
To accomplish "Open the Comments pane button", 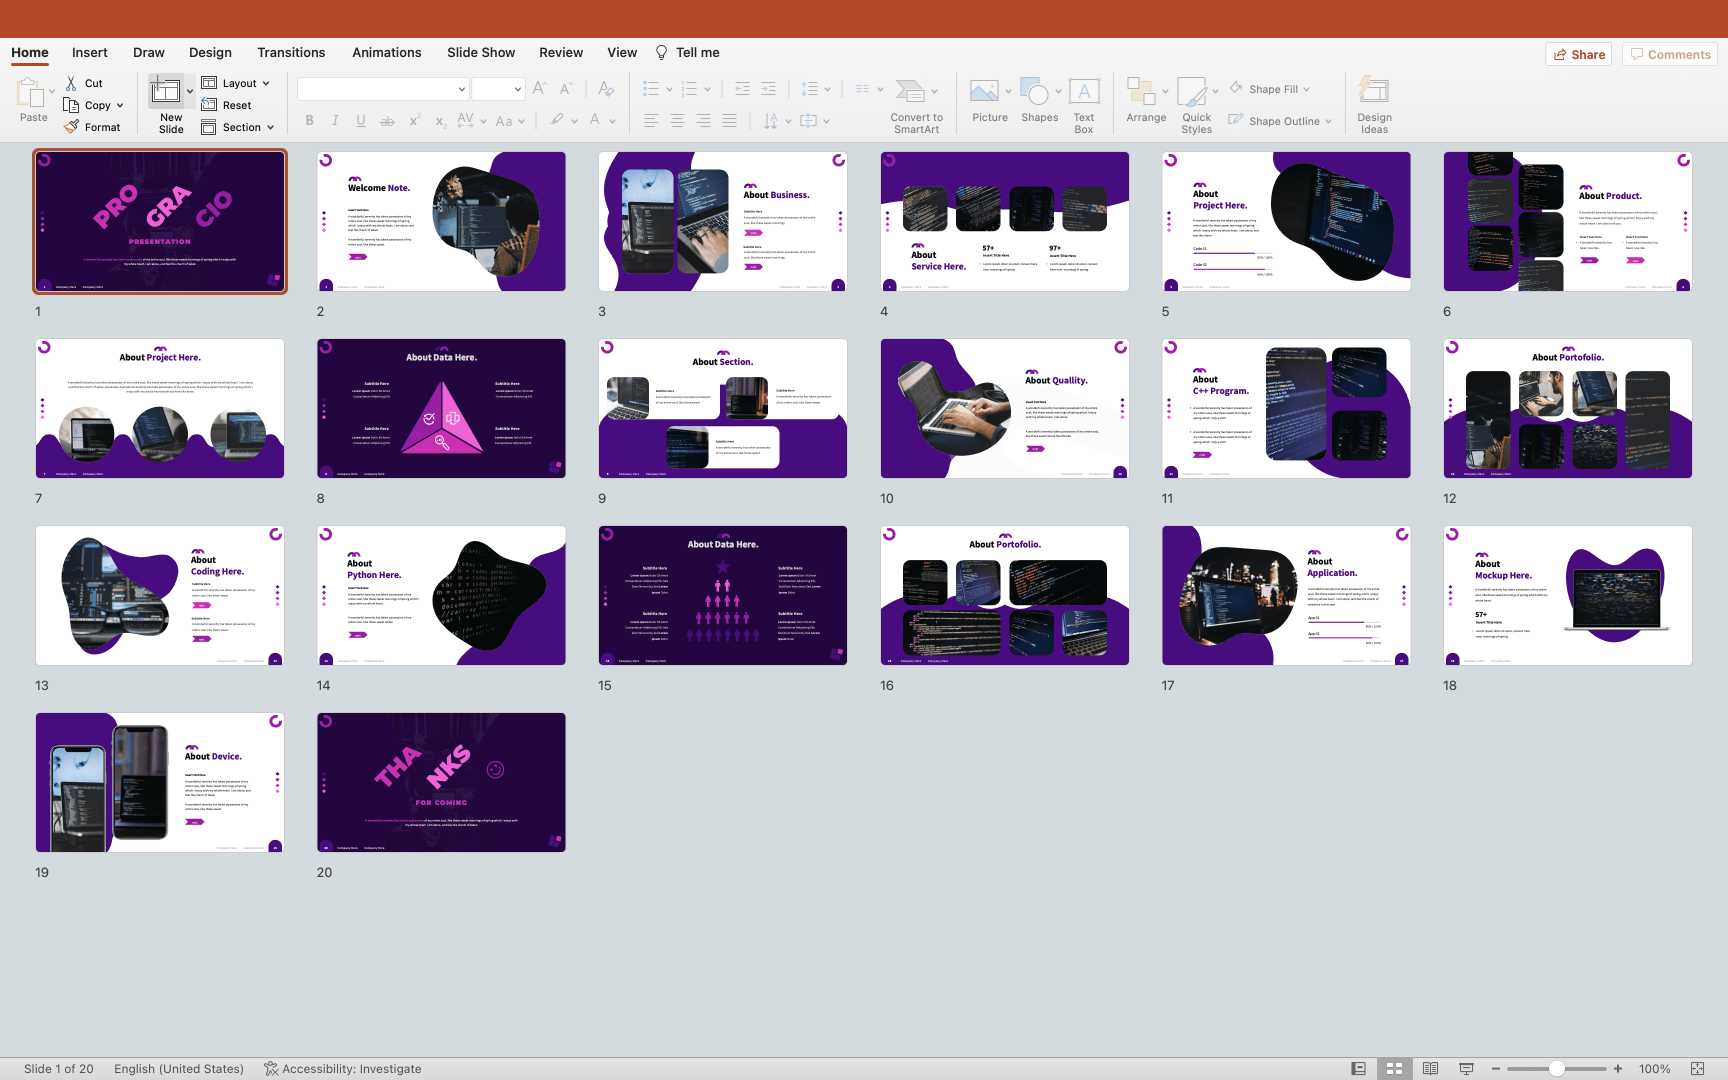I will (x=1670, y=54).
